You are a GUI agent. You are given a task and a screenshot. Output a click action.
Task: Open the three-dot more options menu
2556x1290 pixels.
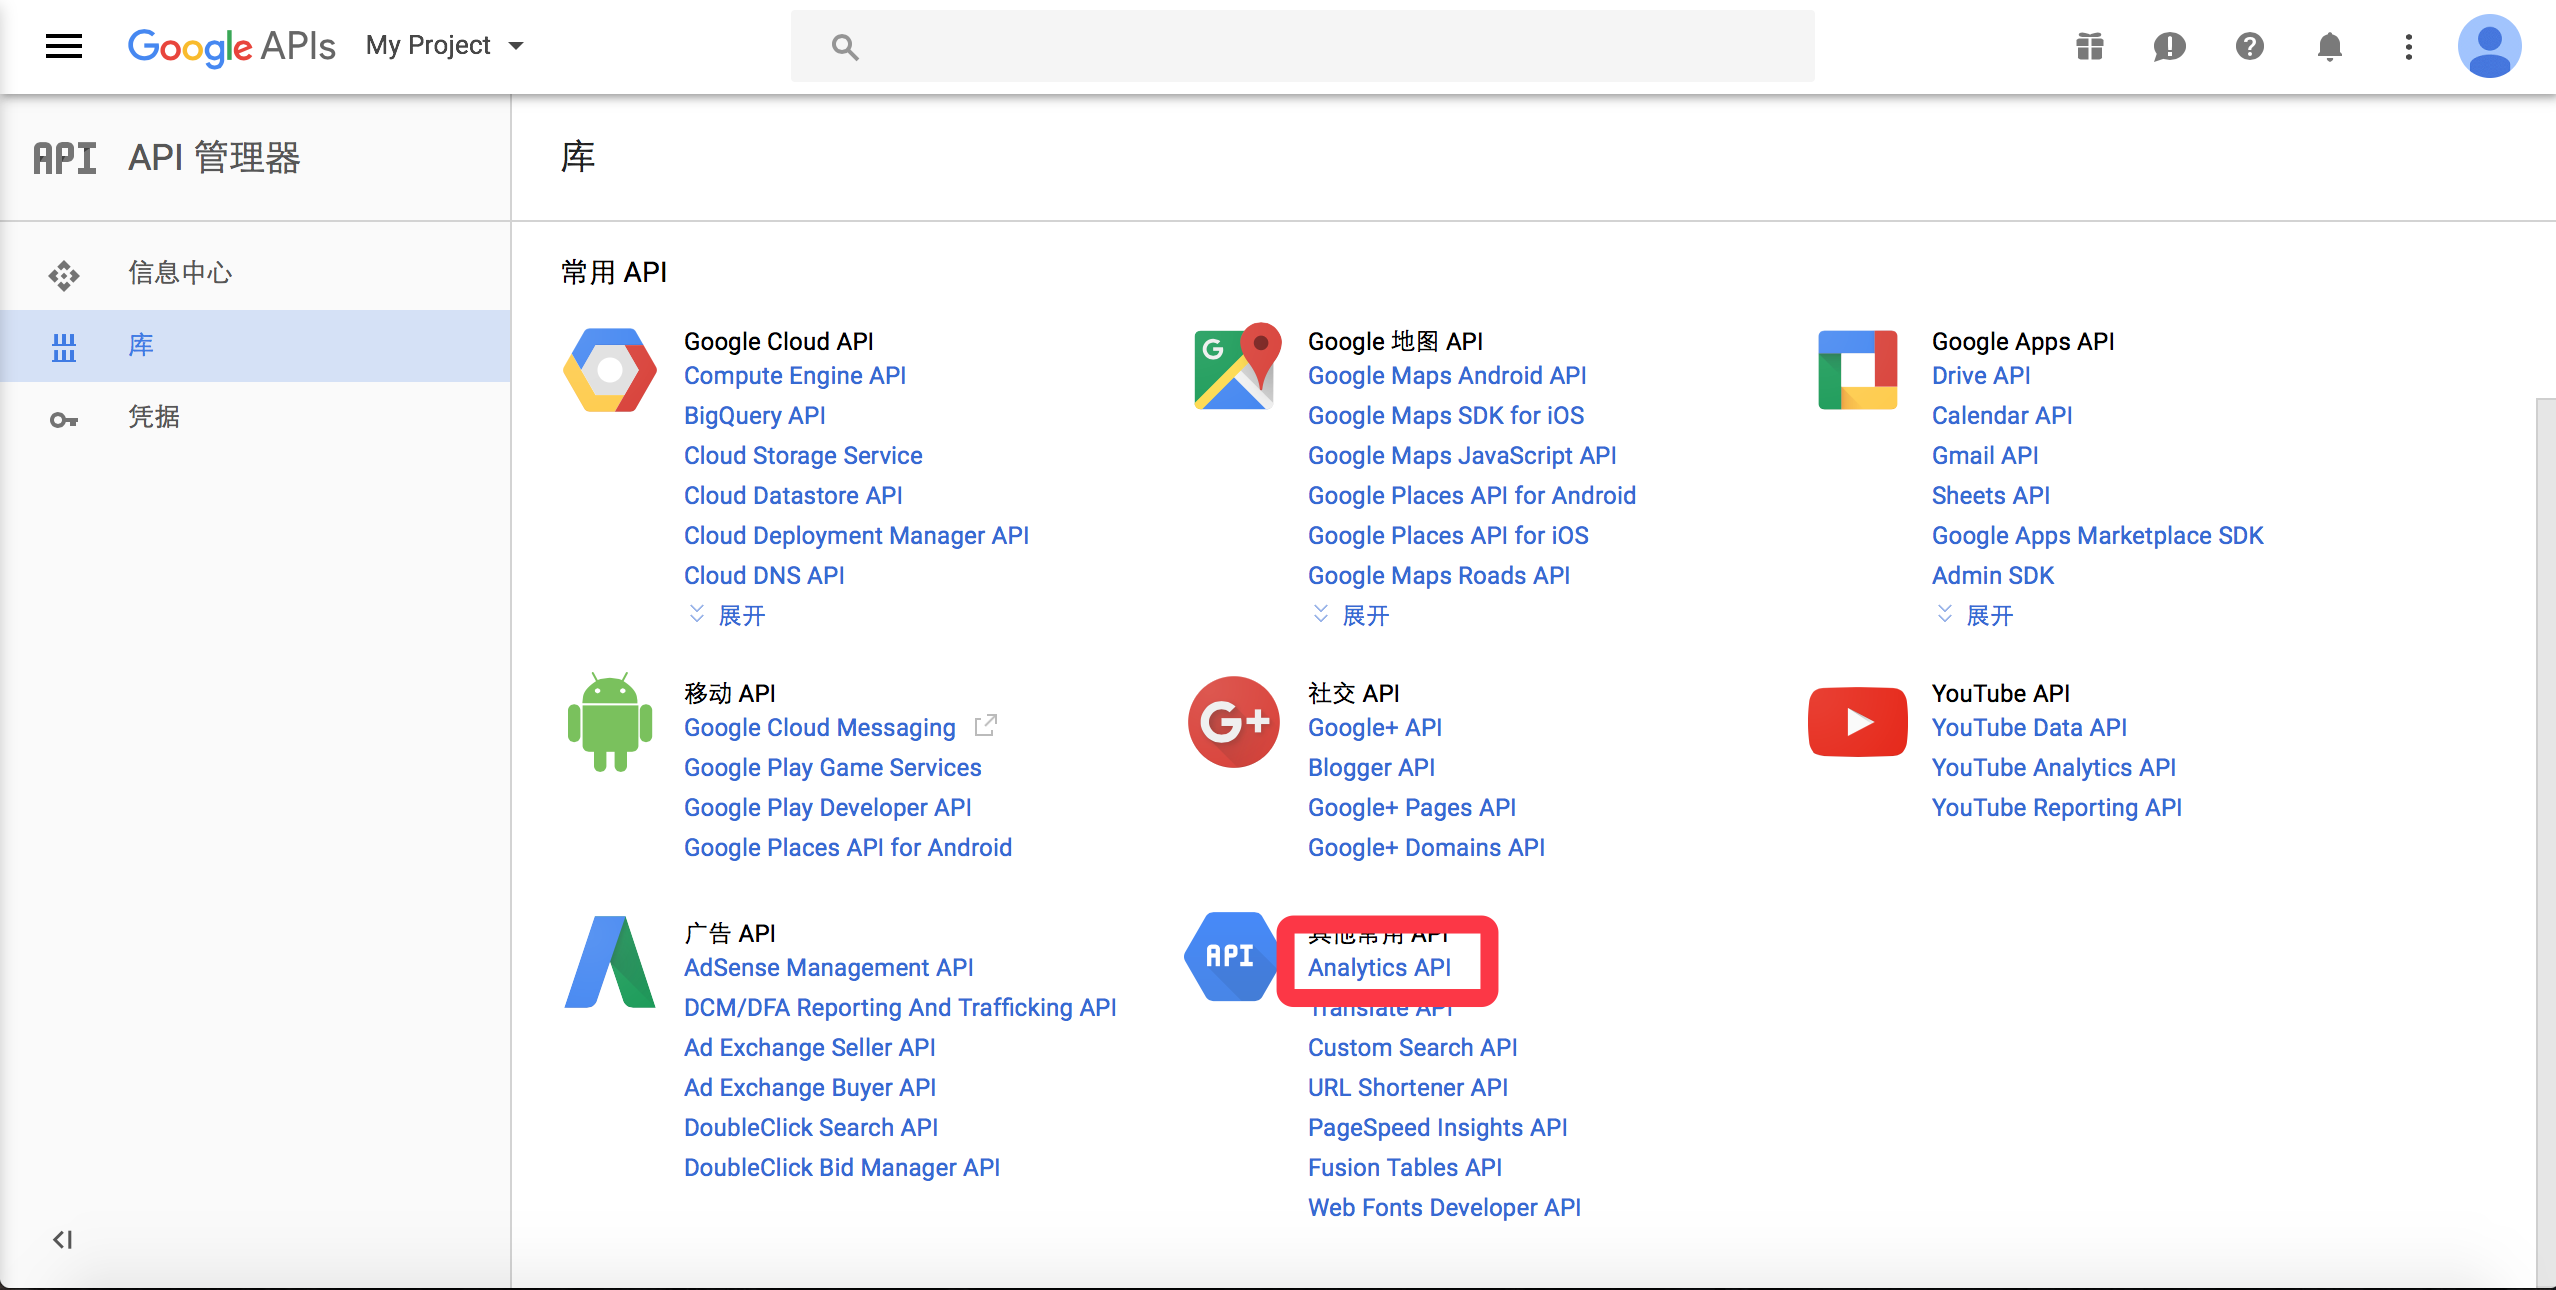coord(2409,46)
